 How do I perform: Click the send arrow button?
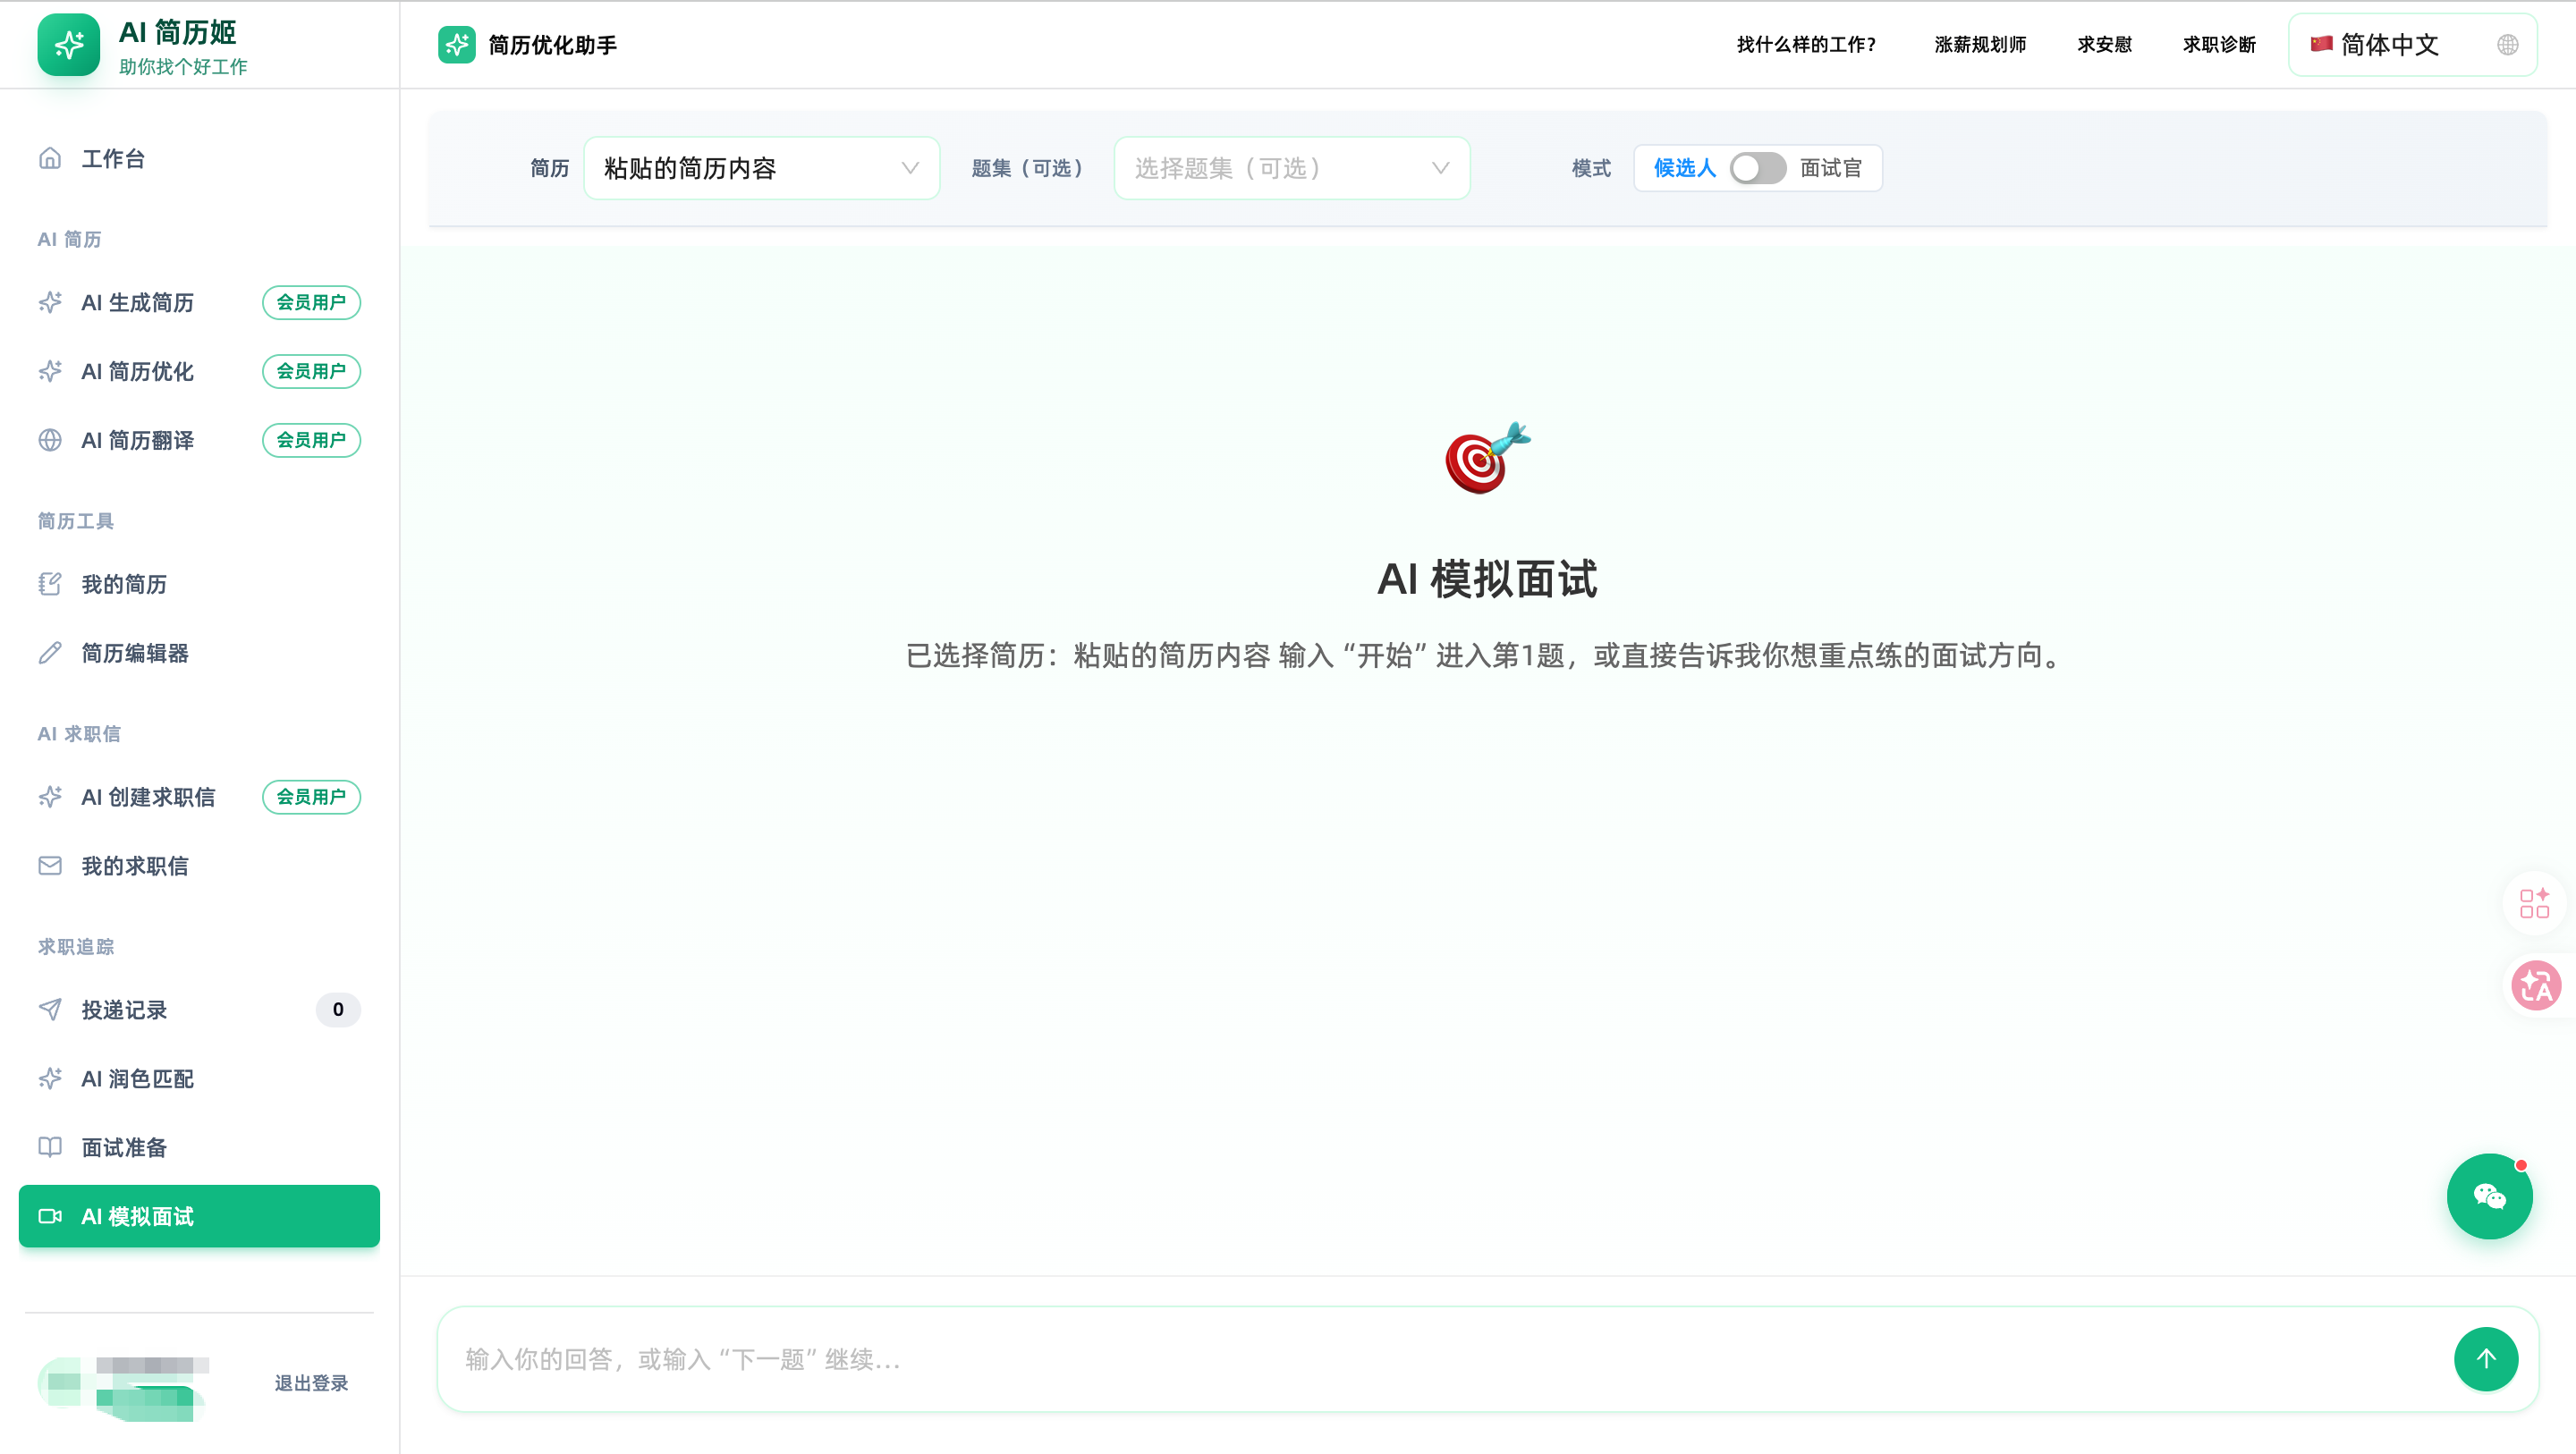click(2487, 1359)
